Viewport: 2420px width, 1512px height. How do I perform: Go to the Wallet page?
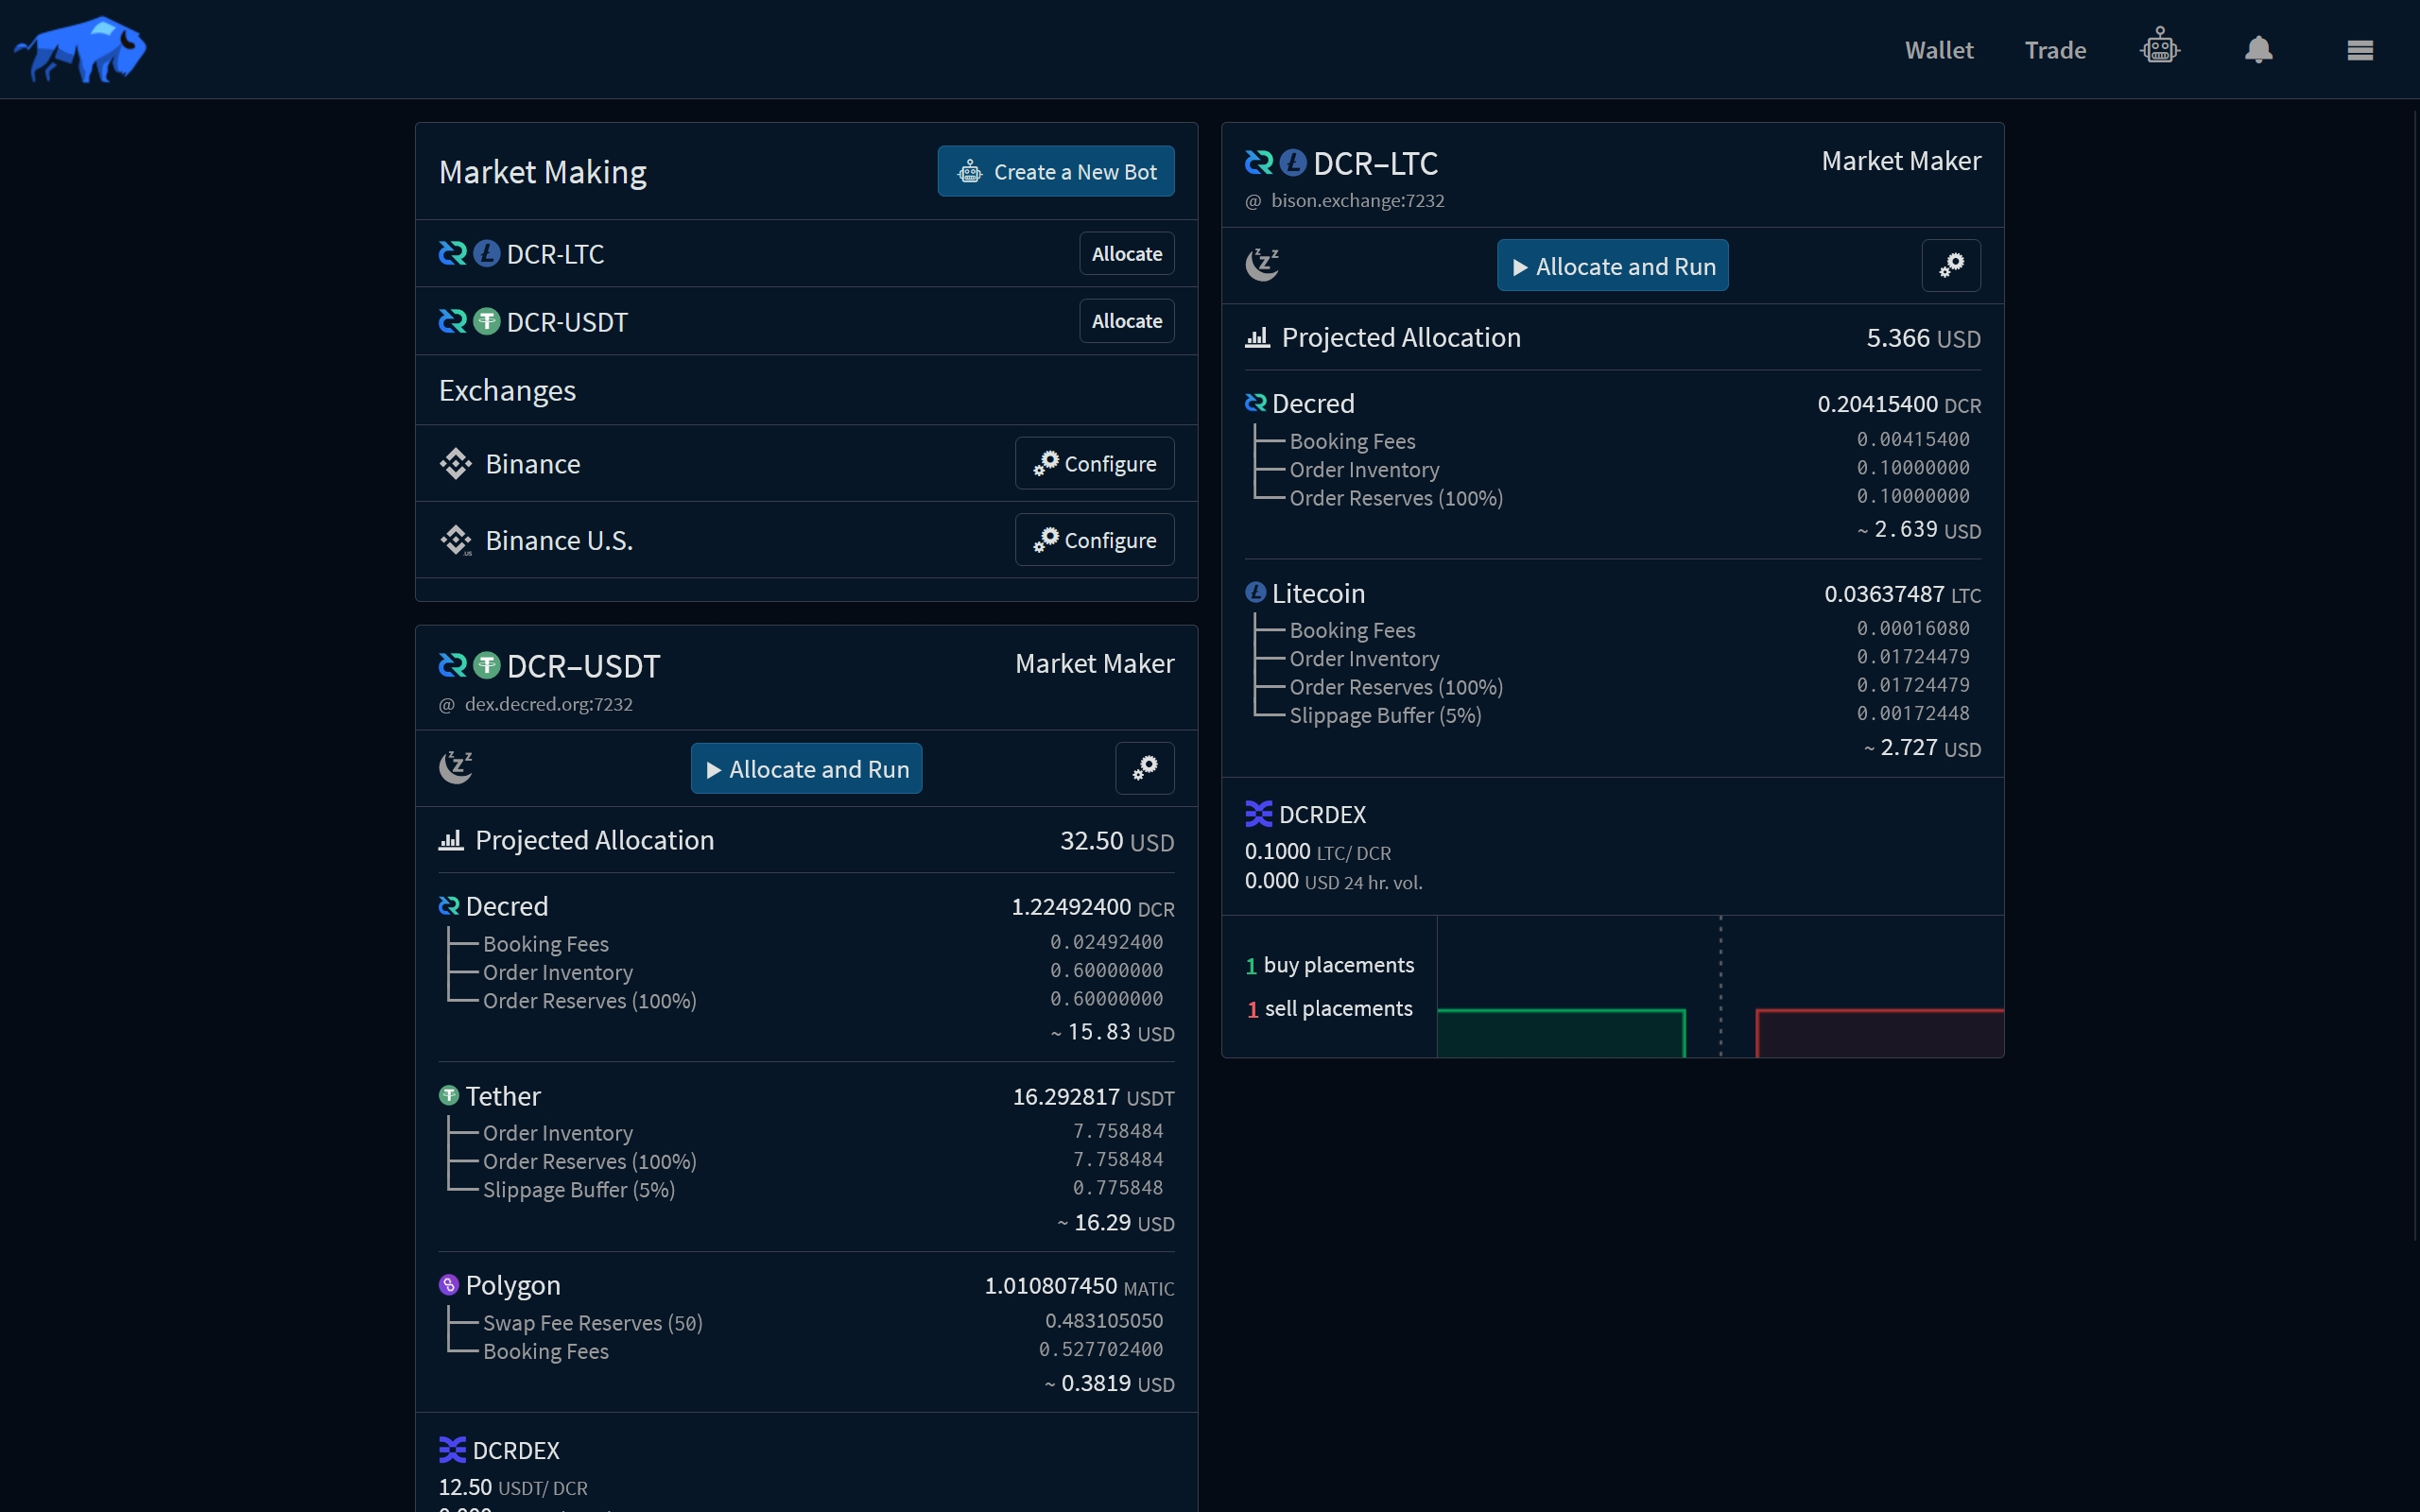(1938, 50)
